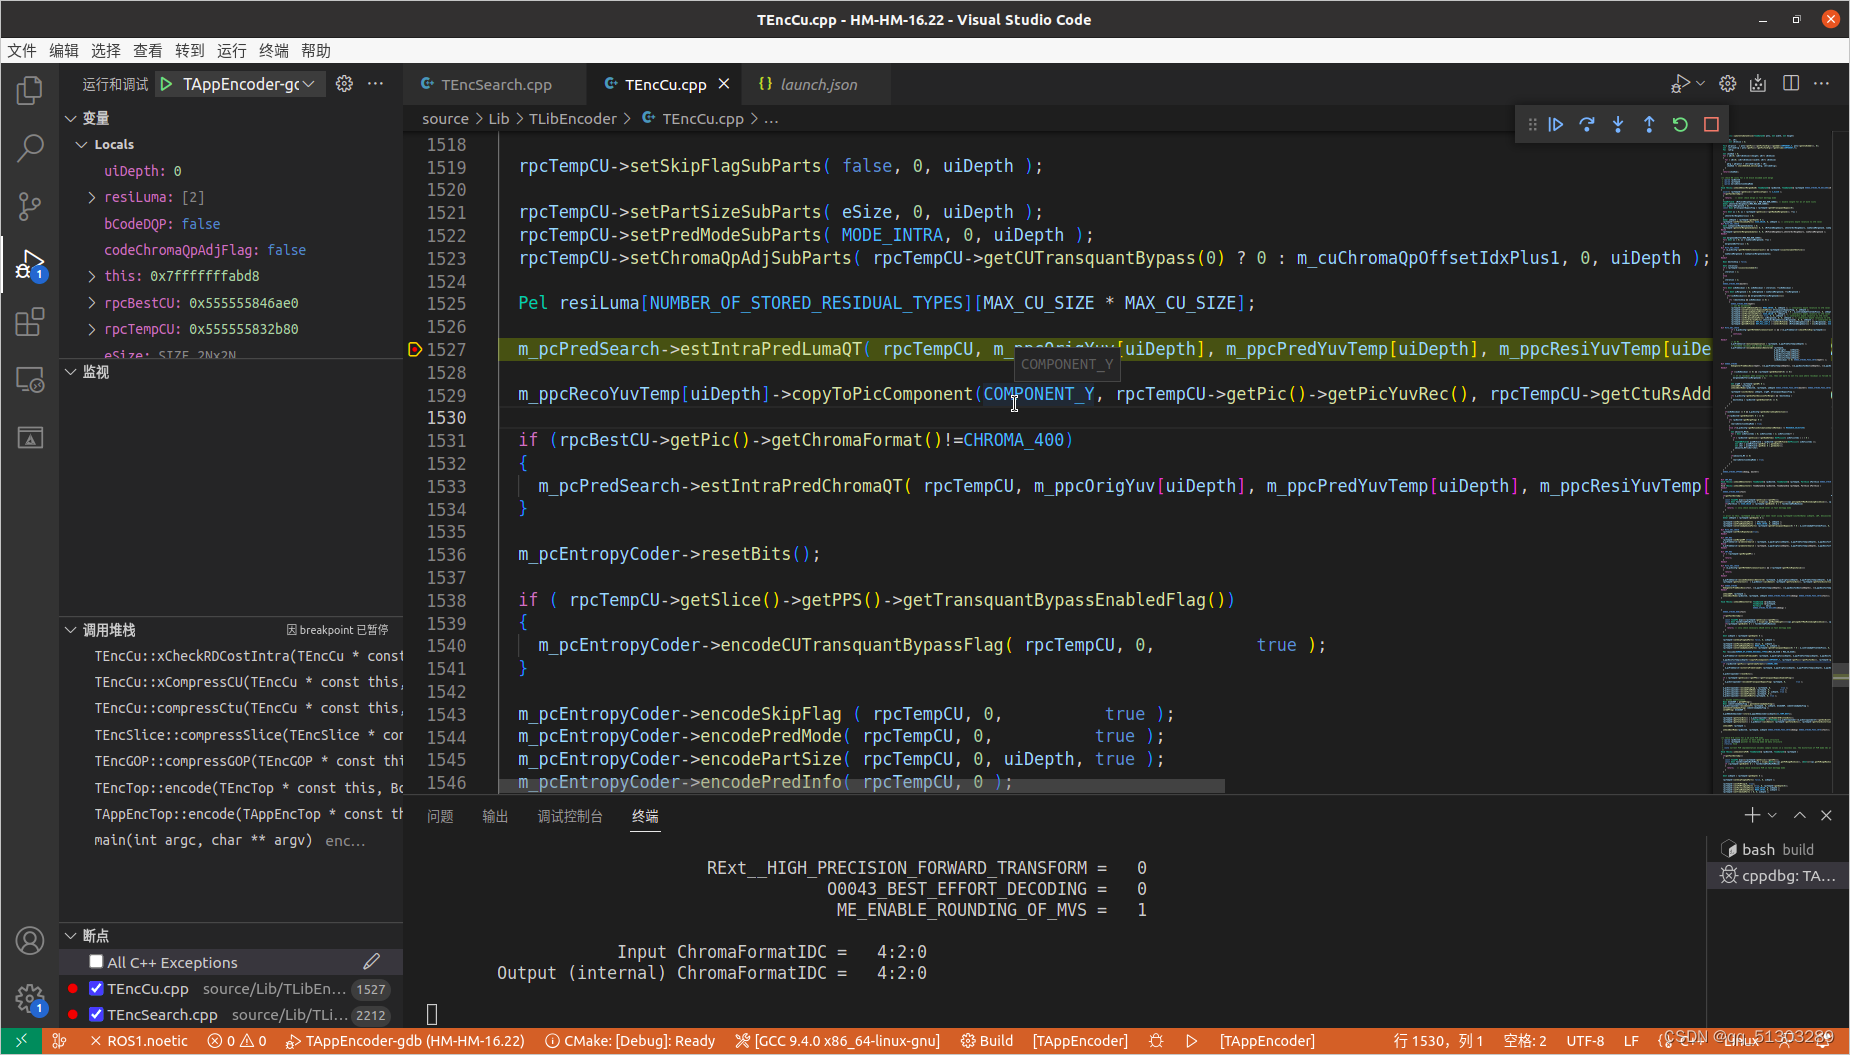Collapse the 断点 breakpoints section
The width and height of the screenshot is (1850, 1055).
click(71, 936)
